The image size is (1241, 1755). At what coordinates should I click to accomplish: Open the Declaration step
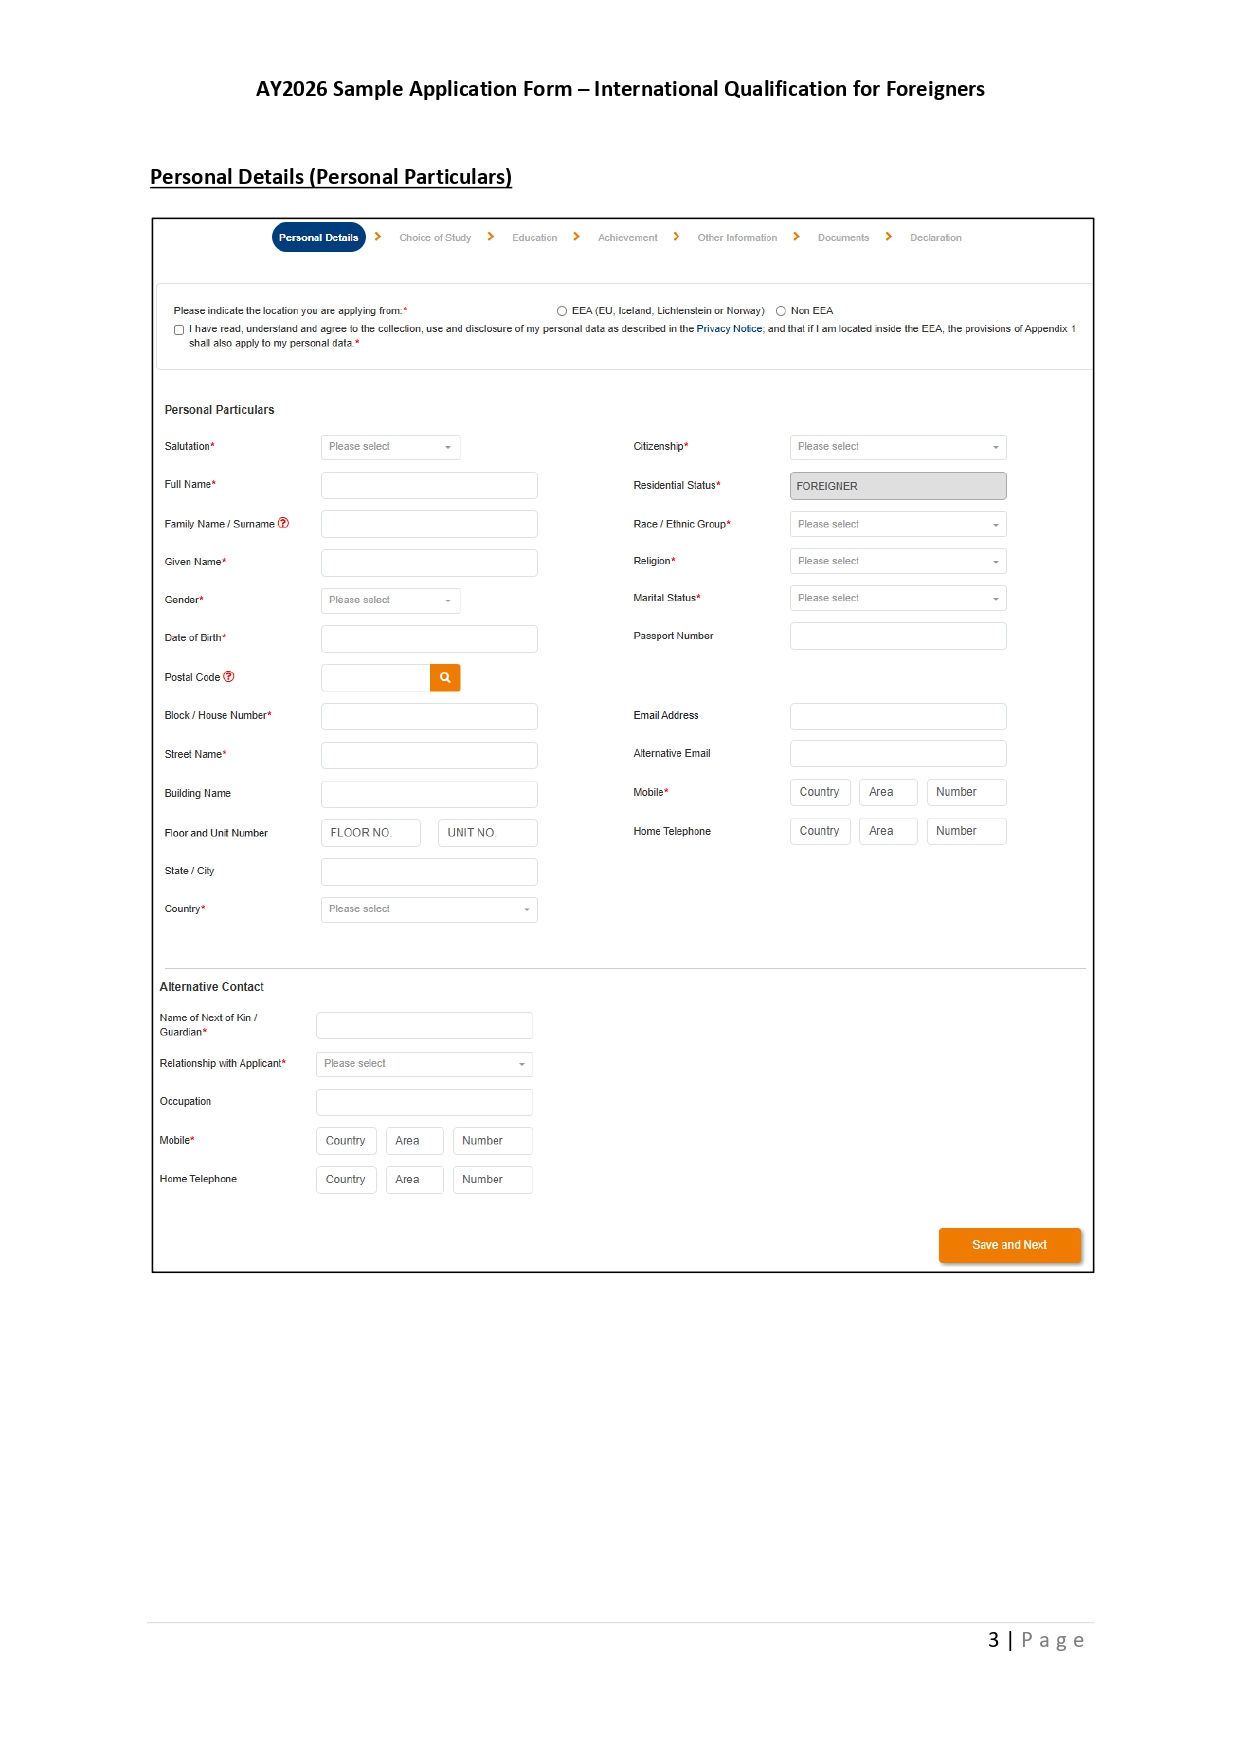pyautogui.click(x=935, y=238)
